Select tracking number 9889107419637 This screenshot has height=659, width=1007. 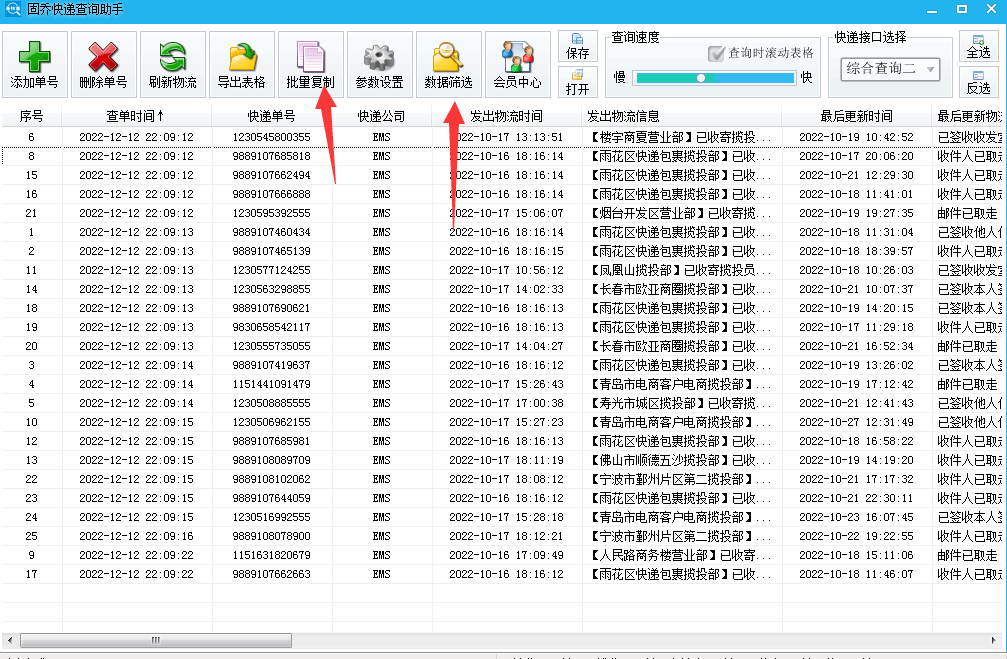coord(272,365)
